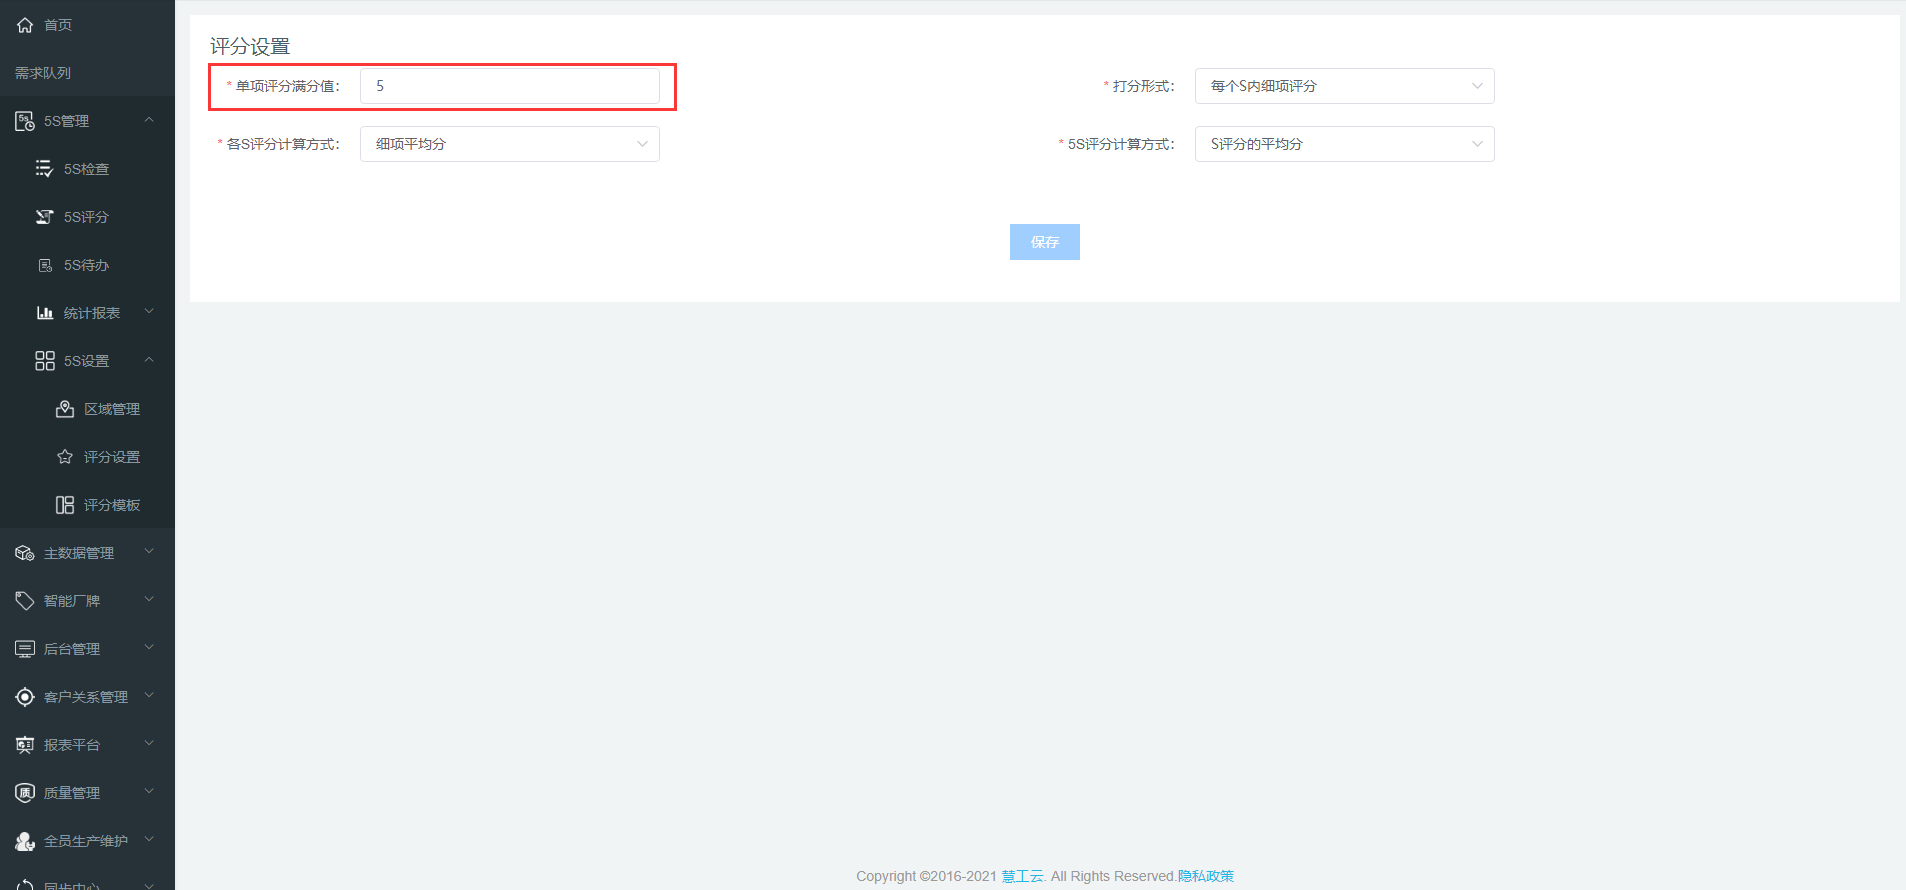Open the 5S评分计算方式 dropdown
Screen dimensions: 1906x890
1343,144
